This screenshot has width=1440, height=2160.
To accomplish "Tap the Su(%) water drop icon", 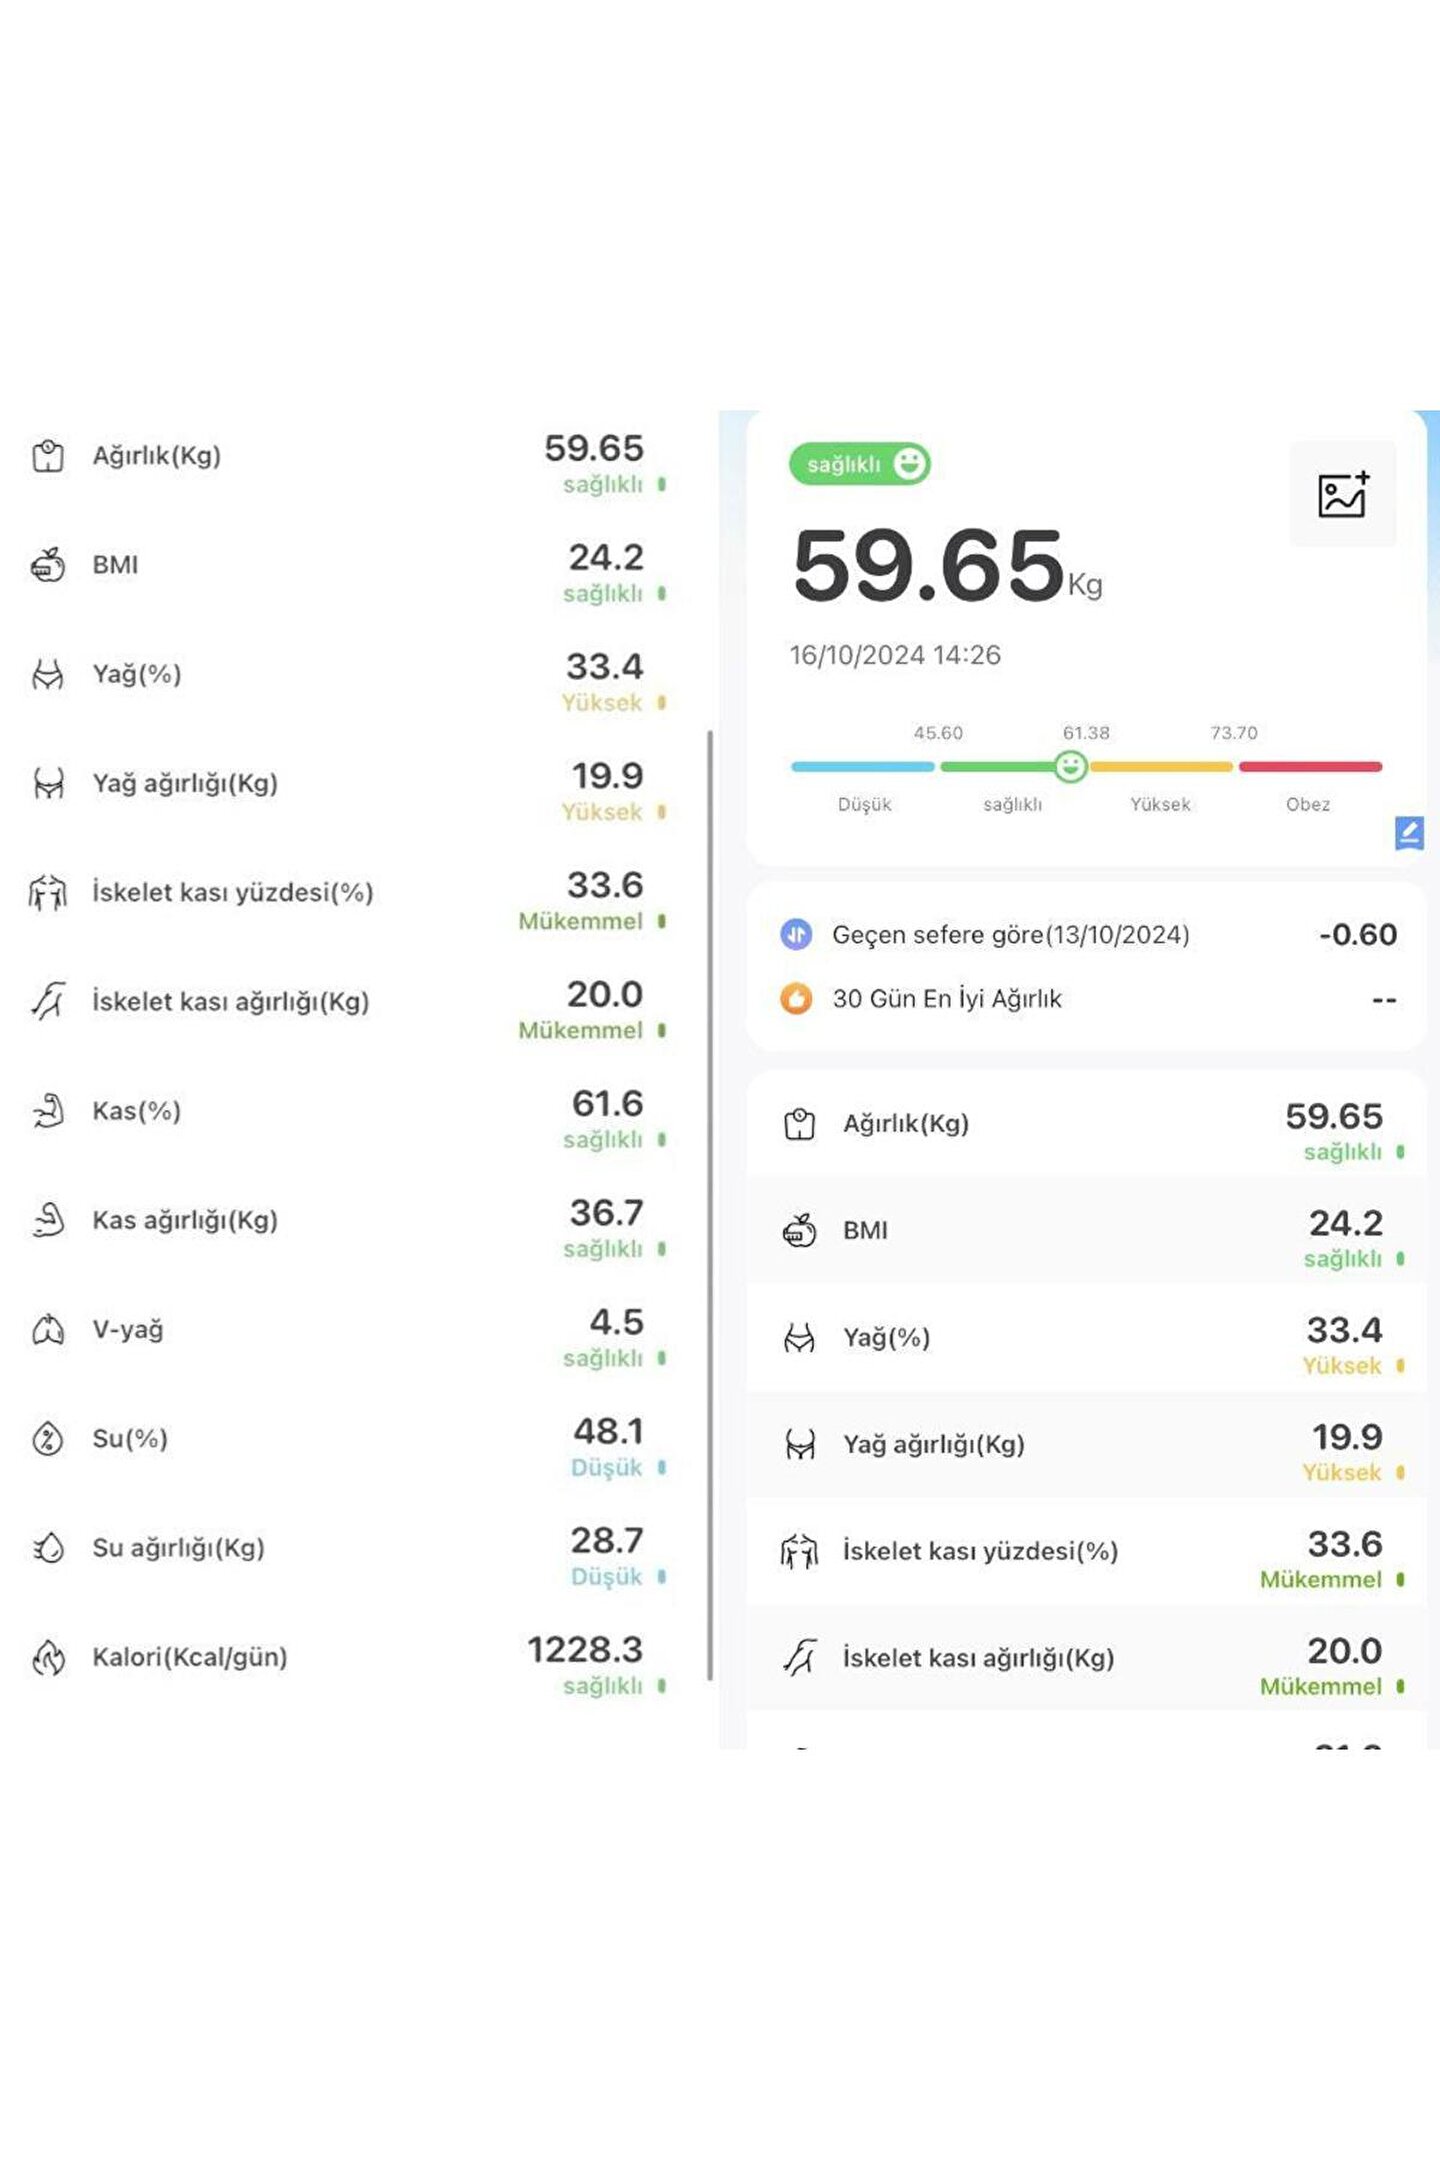I will tap(48, 1438).
